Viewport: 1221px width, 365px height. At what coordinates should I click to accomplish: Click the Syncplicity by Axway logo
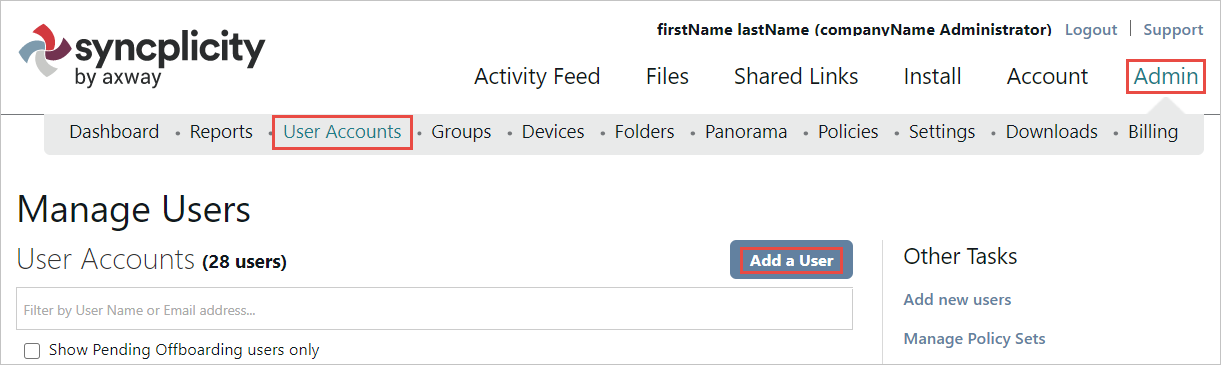pyautogui.click(x=142, y=57)
